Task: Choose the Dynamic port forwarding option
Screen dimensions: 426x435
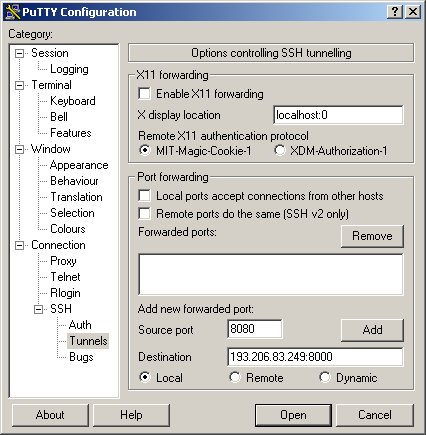Action: [325, 377]
